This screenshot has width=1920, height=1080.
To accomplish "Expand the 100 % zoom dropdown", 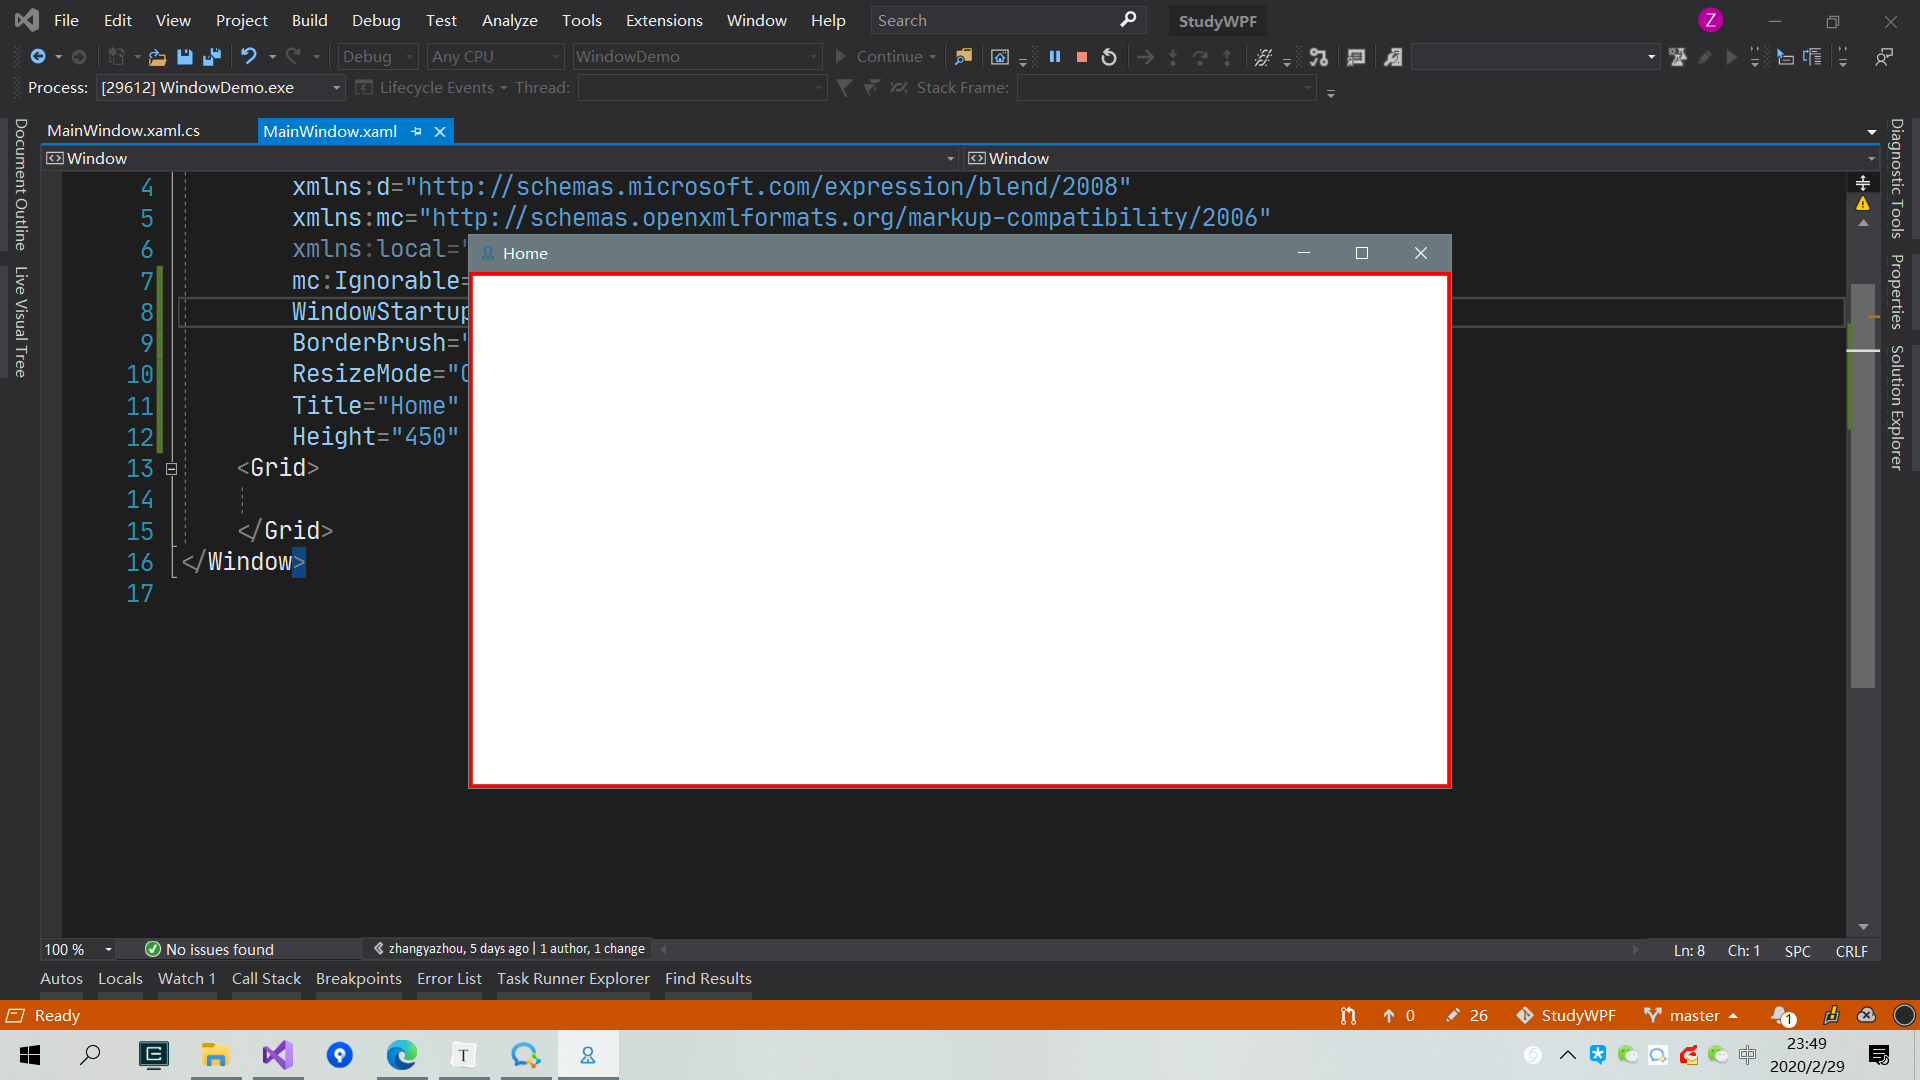I will tap(108, 949).
